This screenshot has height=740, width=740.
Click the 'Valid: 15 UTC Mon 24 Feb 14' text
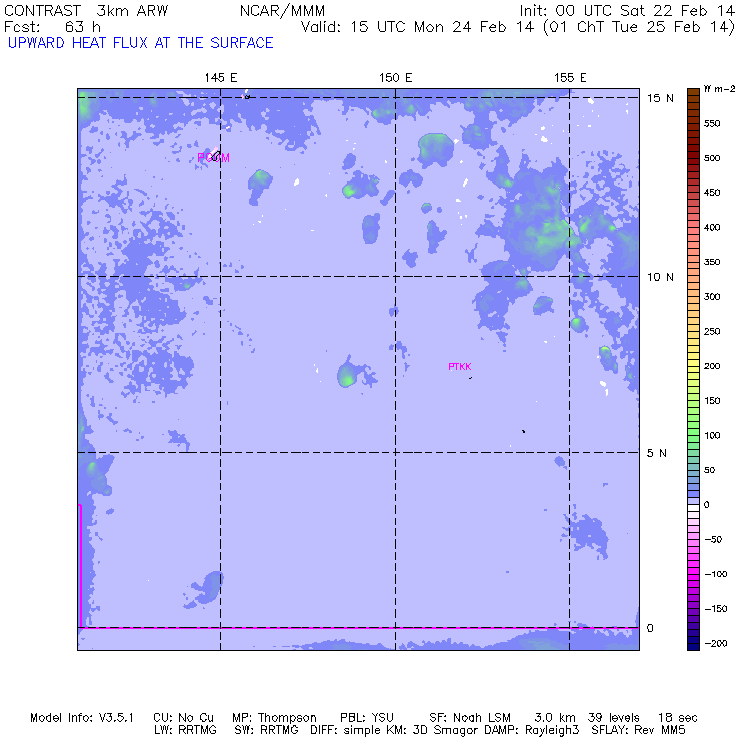coord(417,27)
